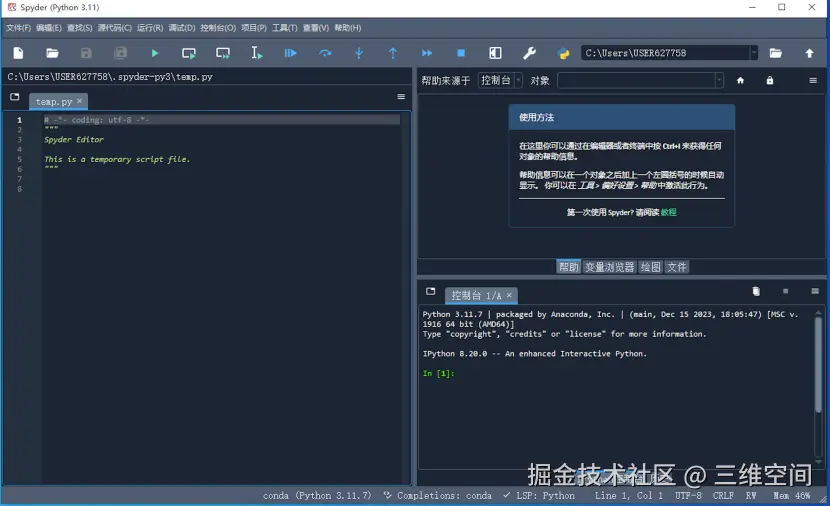Open file using folder toolbar icon
Viewport: 830px width, 506px height.
pyautogui.click(x=52, y=53)
